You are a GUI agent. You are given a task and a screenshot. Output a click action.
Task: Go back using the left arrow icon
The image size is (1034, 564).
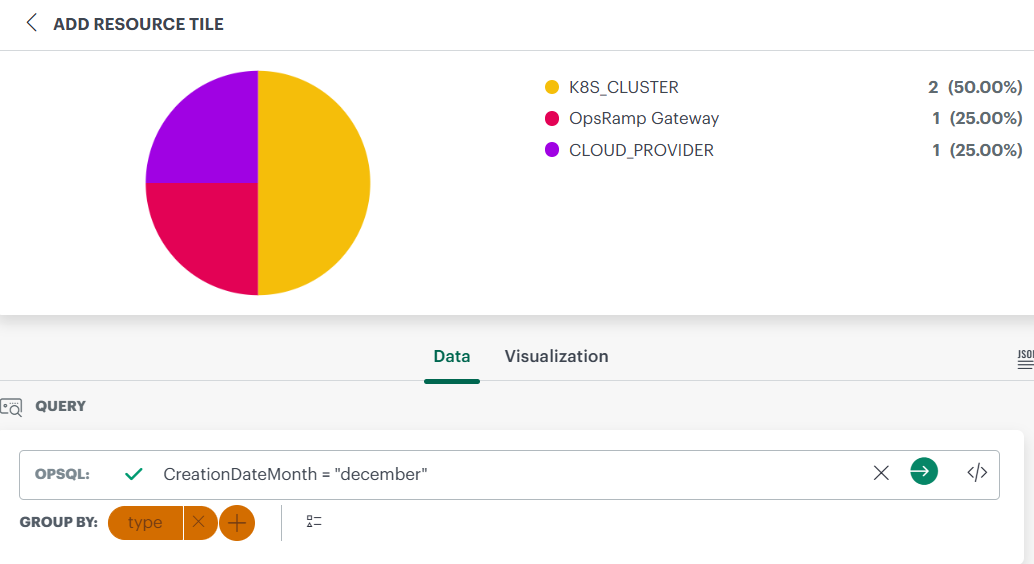[31, 23]
